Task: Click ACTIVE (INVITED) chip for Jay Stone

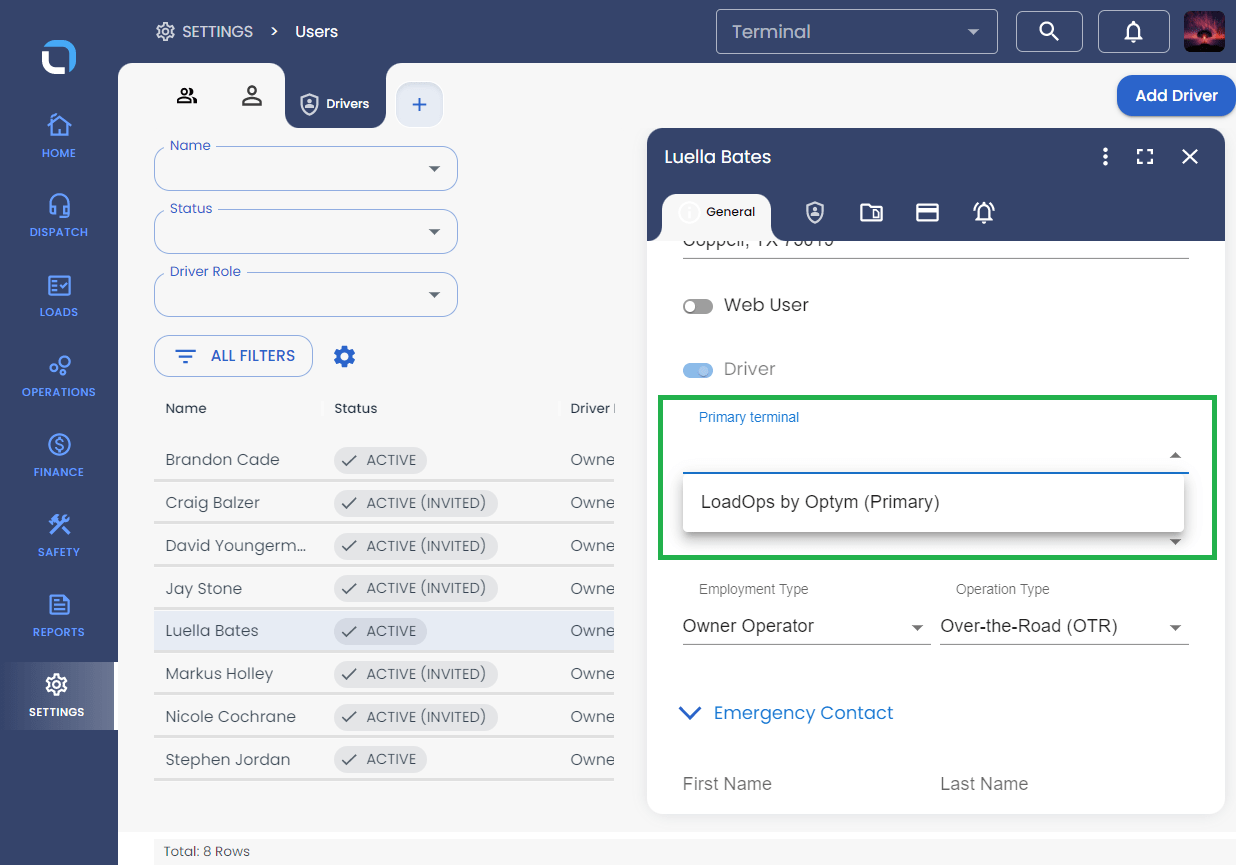Action: coord(415,588)
